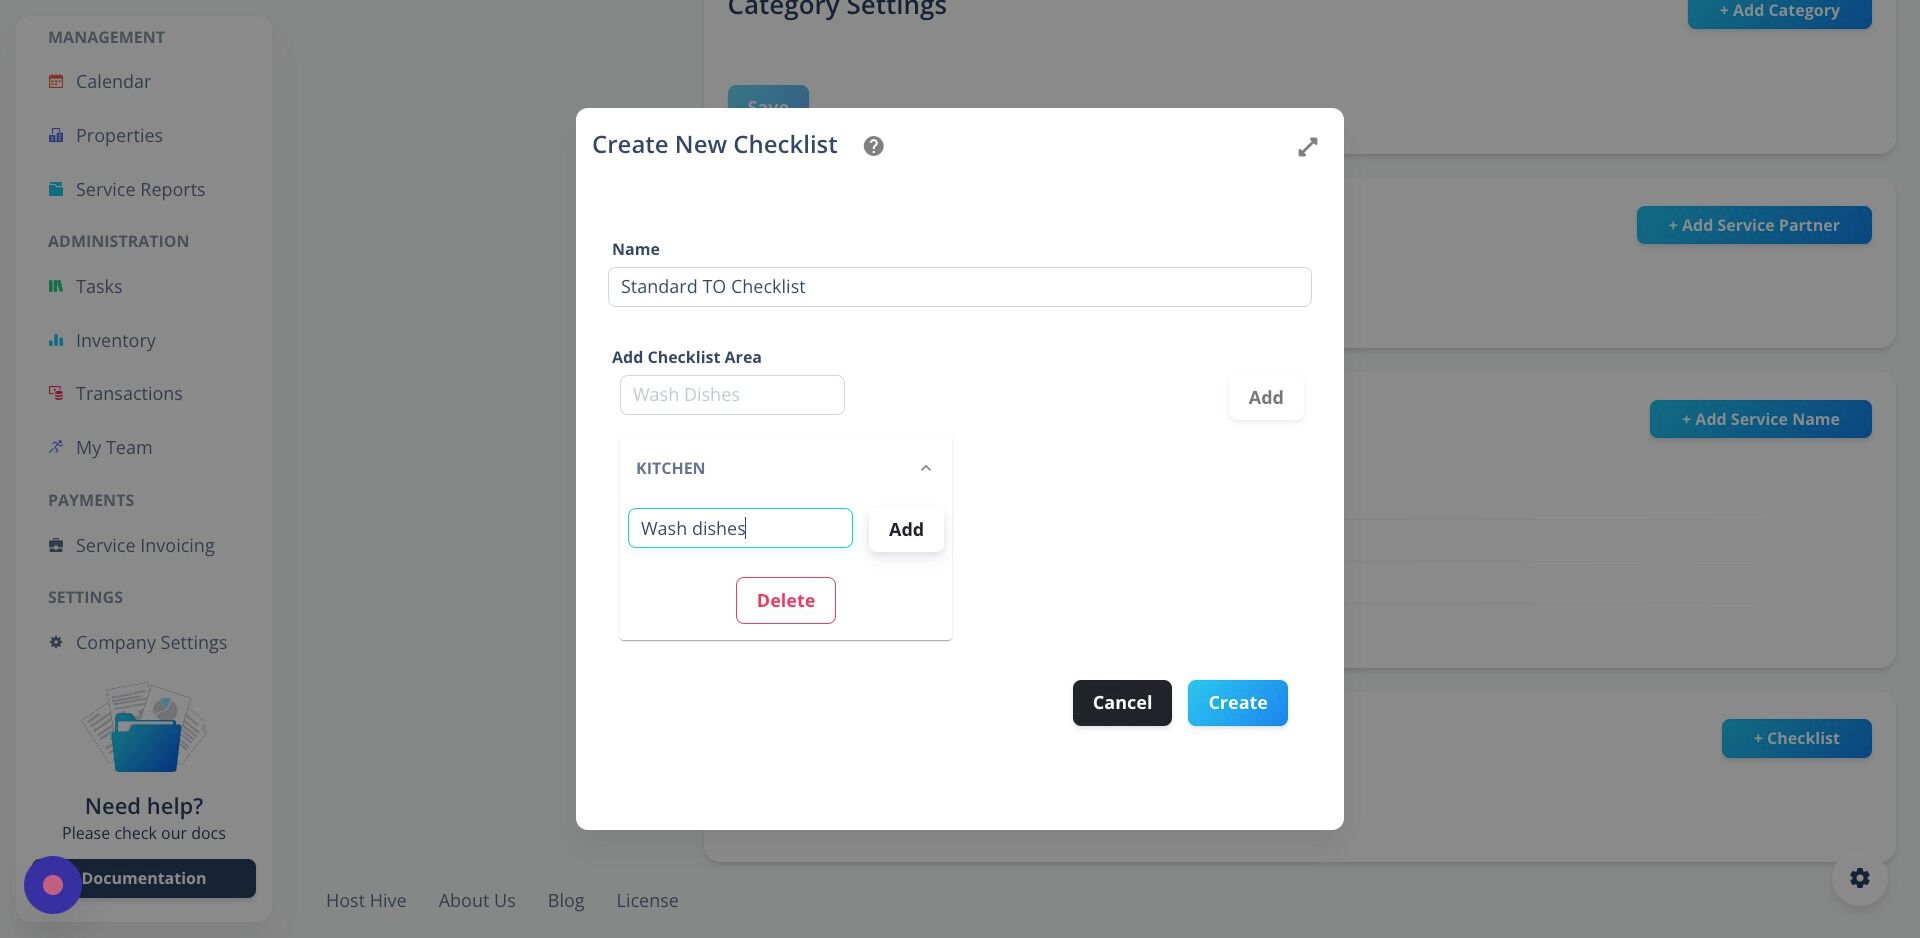Screen dimensions: 1920x938
Task: Collapse the KITCHEN area chevron
Action: click(x=925, y=468)
